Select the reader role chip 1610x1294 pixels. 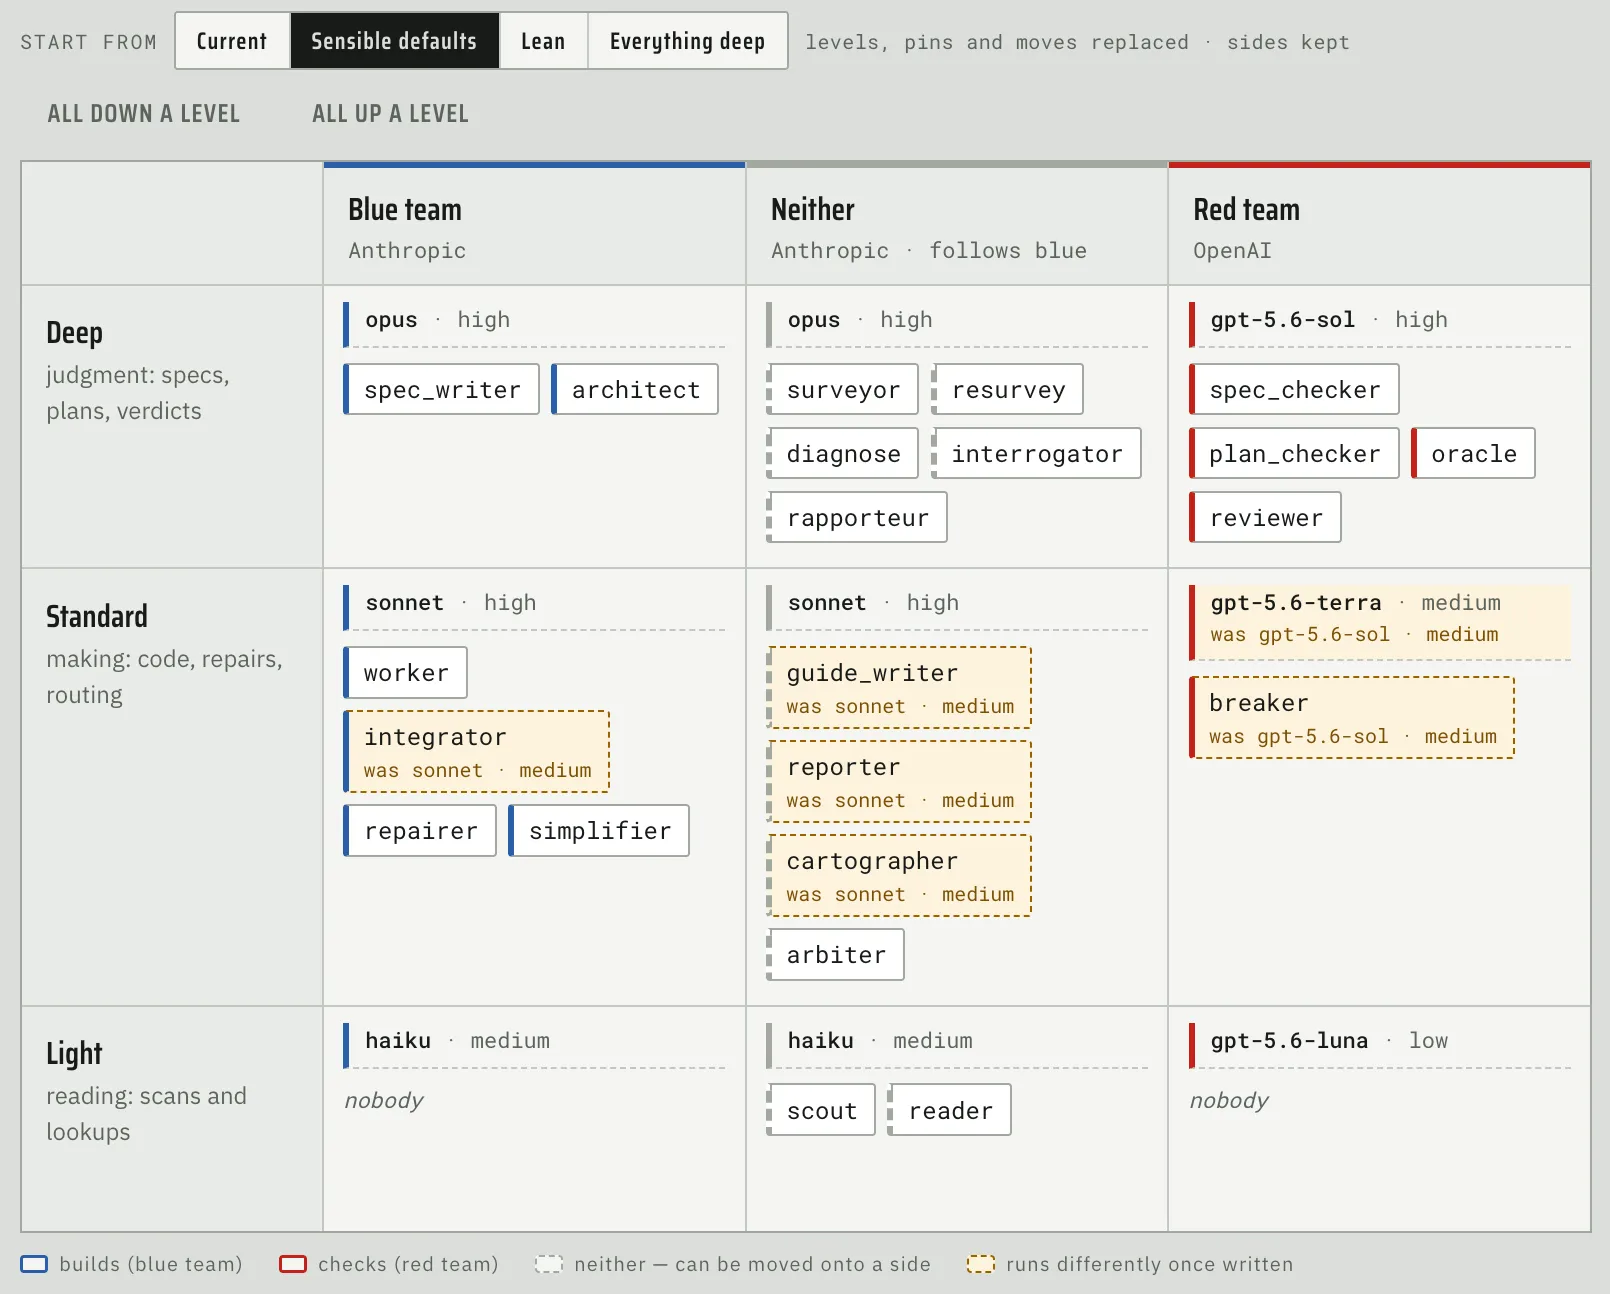click(949, 1110)
